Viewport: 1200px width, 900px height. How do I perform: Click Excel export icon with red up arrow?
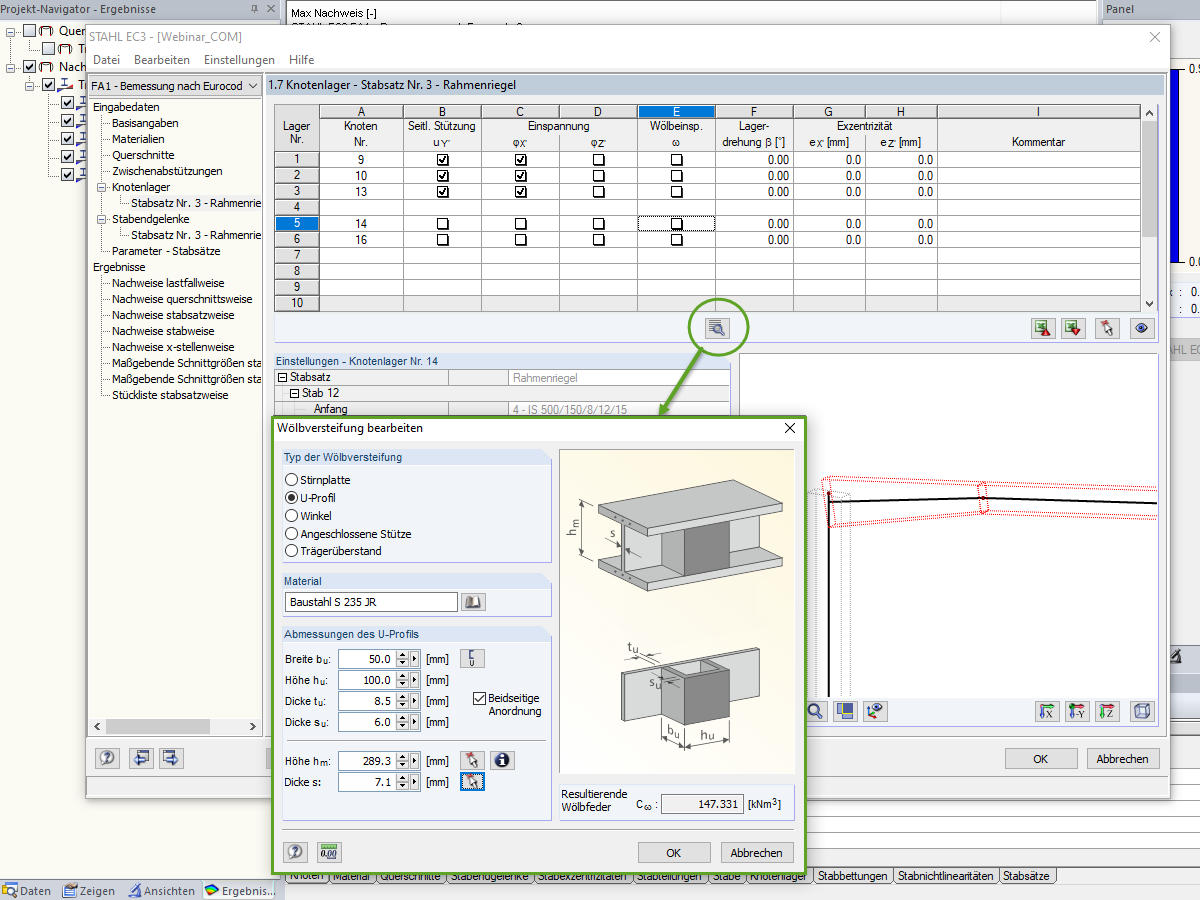pyautogui.click(x=1044, y=327)
